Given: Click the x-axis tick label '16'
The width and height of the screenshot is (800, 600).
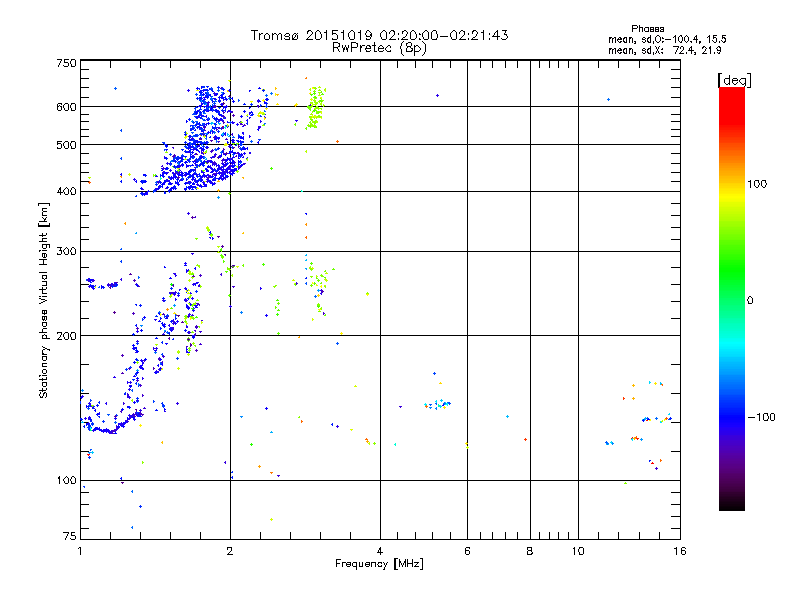Looking at the screenshot, I should (x=680, y=551).
